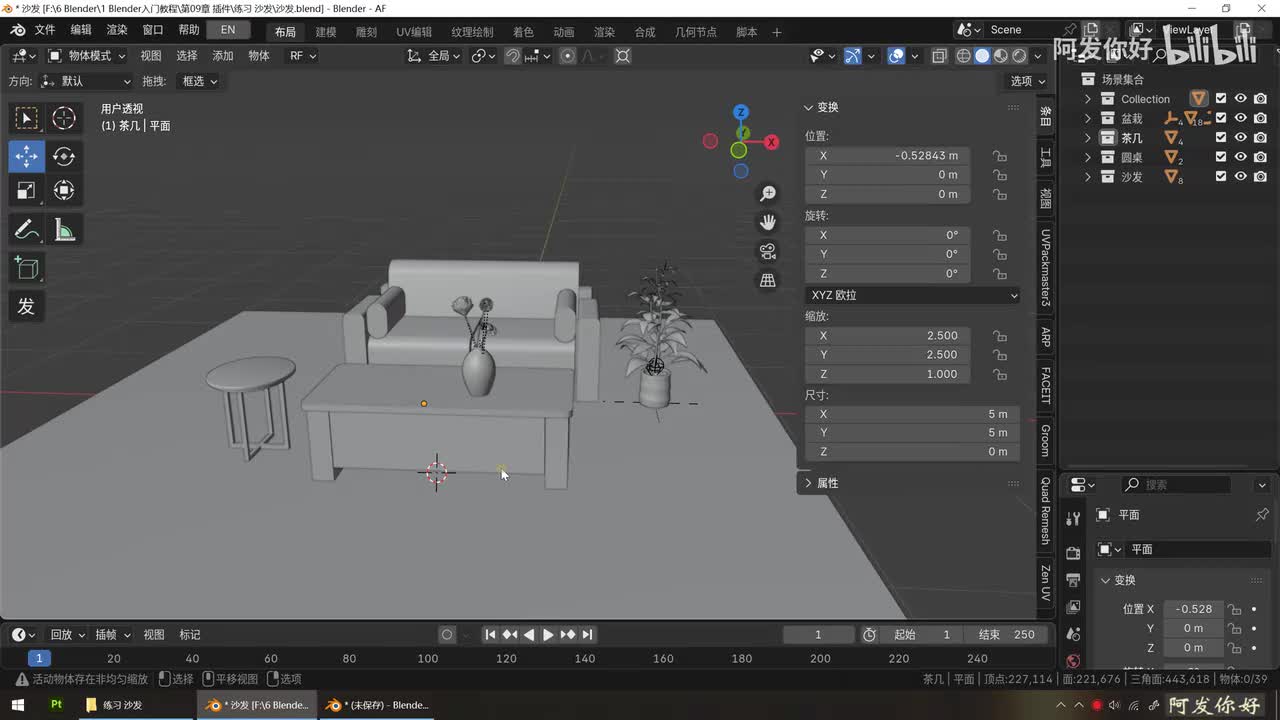Screen dimensions: 1280x720
Task: Choose the Add Cube tool
Action: tap(27, 268)
